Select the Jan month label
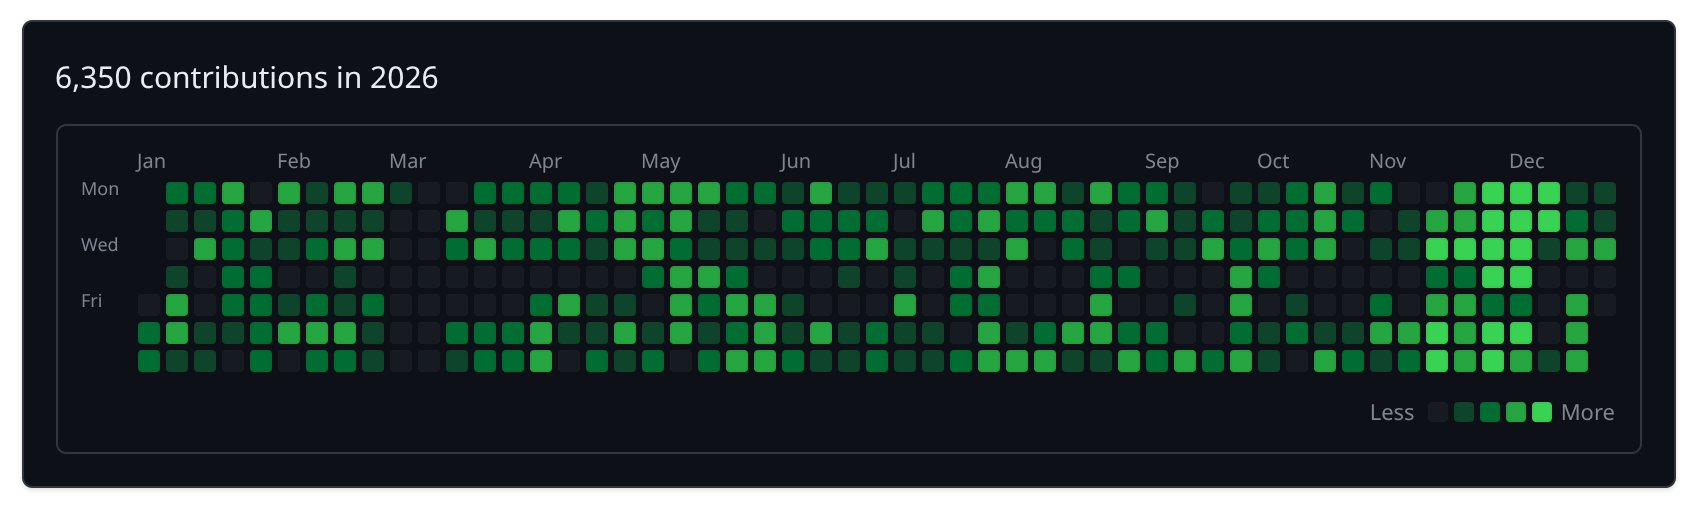1698x512 pixels. point(151,161)
